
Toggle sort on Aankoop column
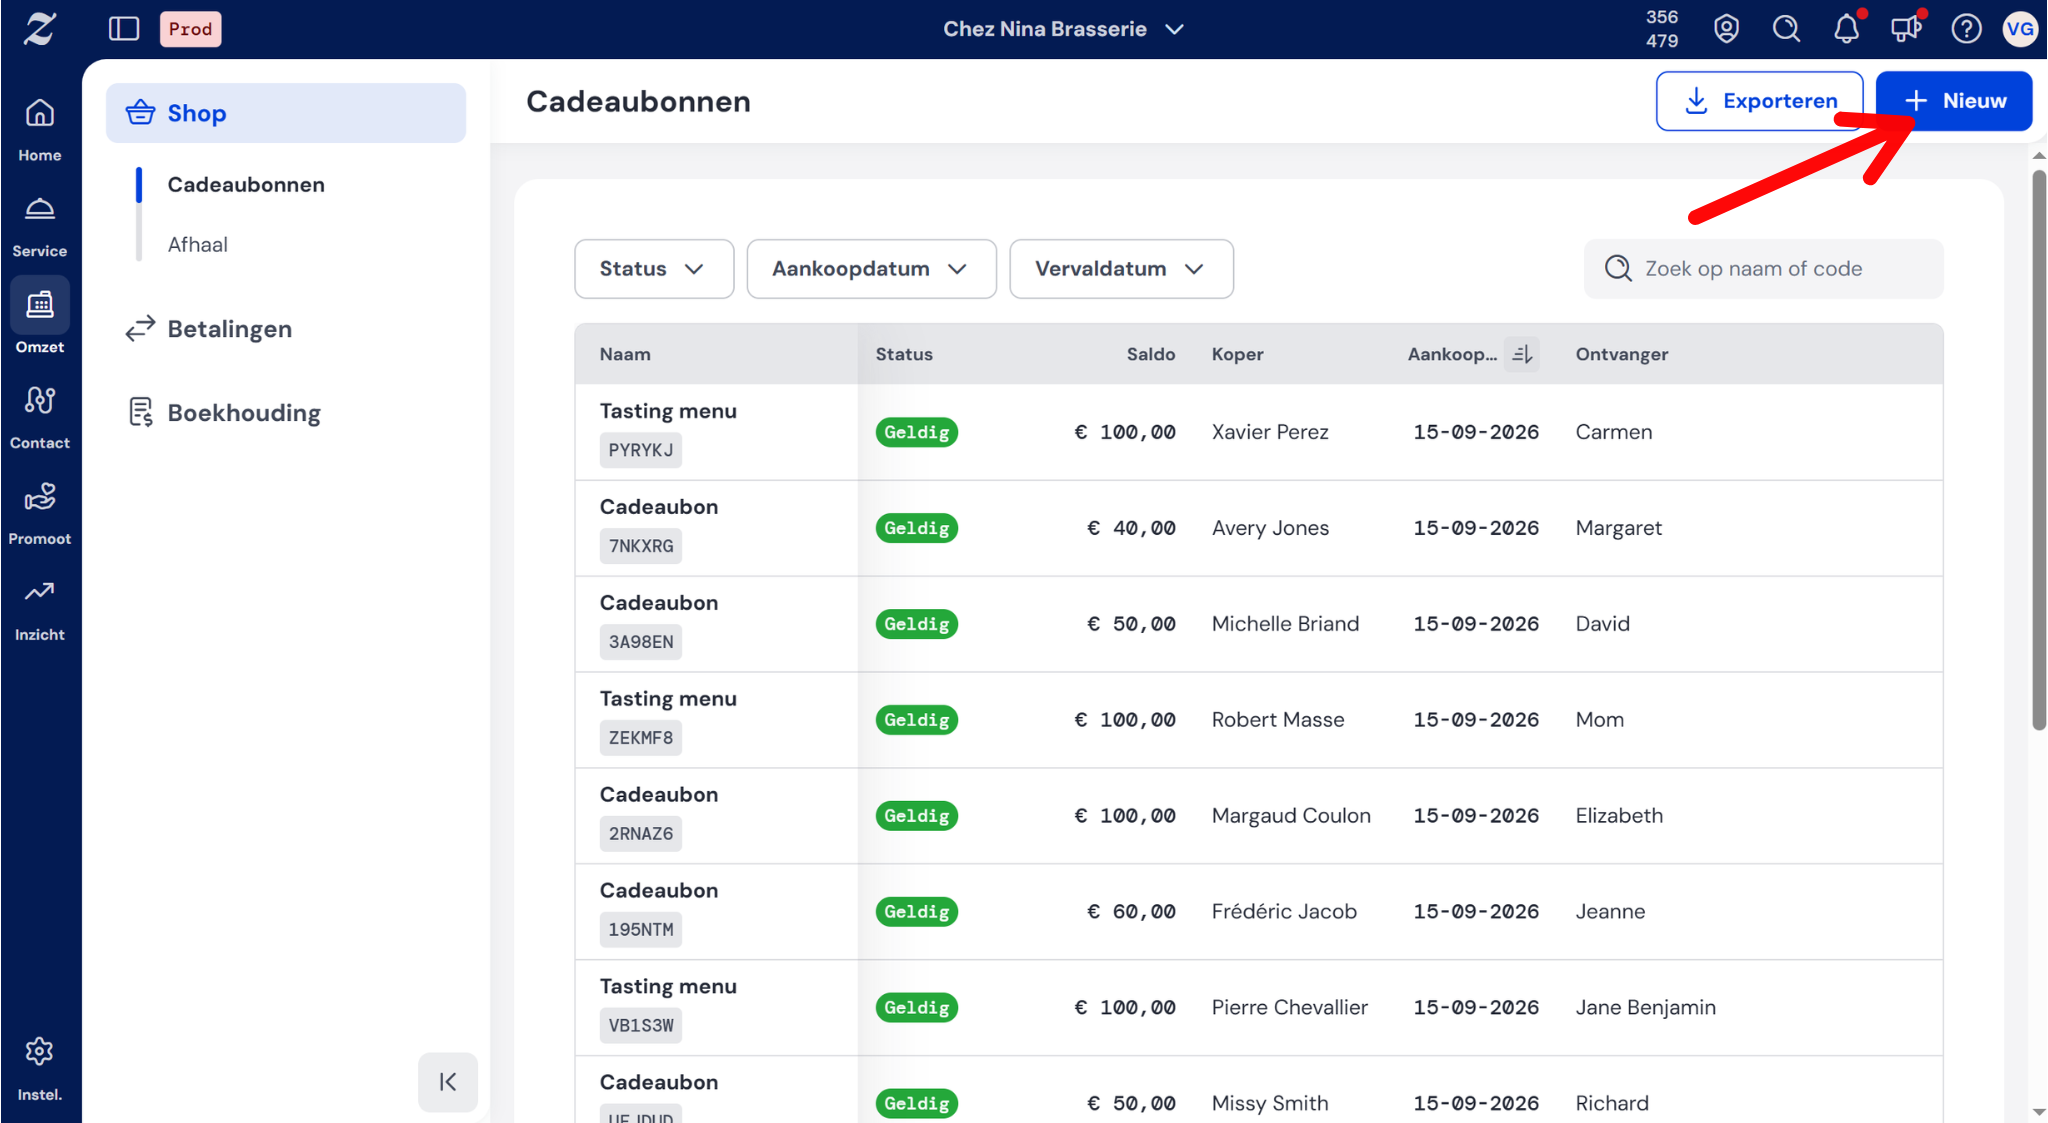(1522, 354)
